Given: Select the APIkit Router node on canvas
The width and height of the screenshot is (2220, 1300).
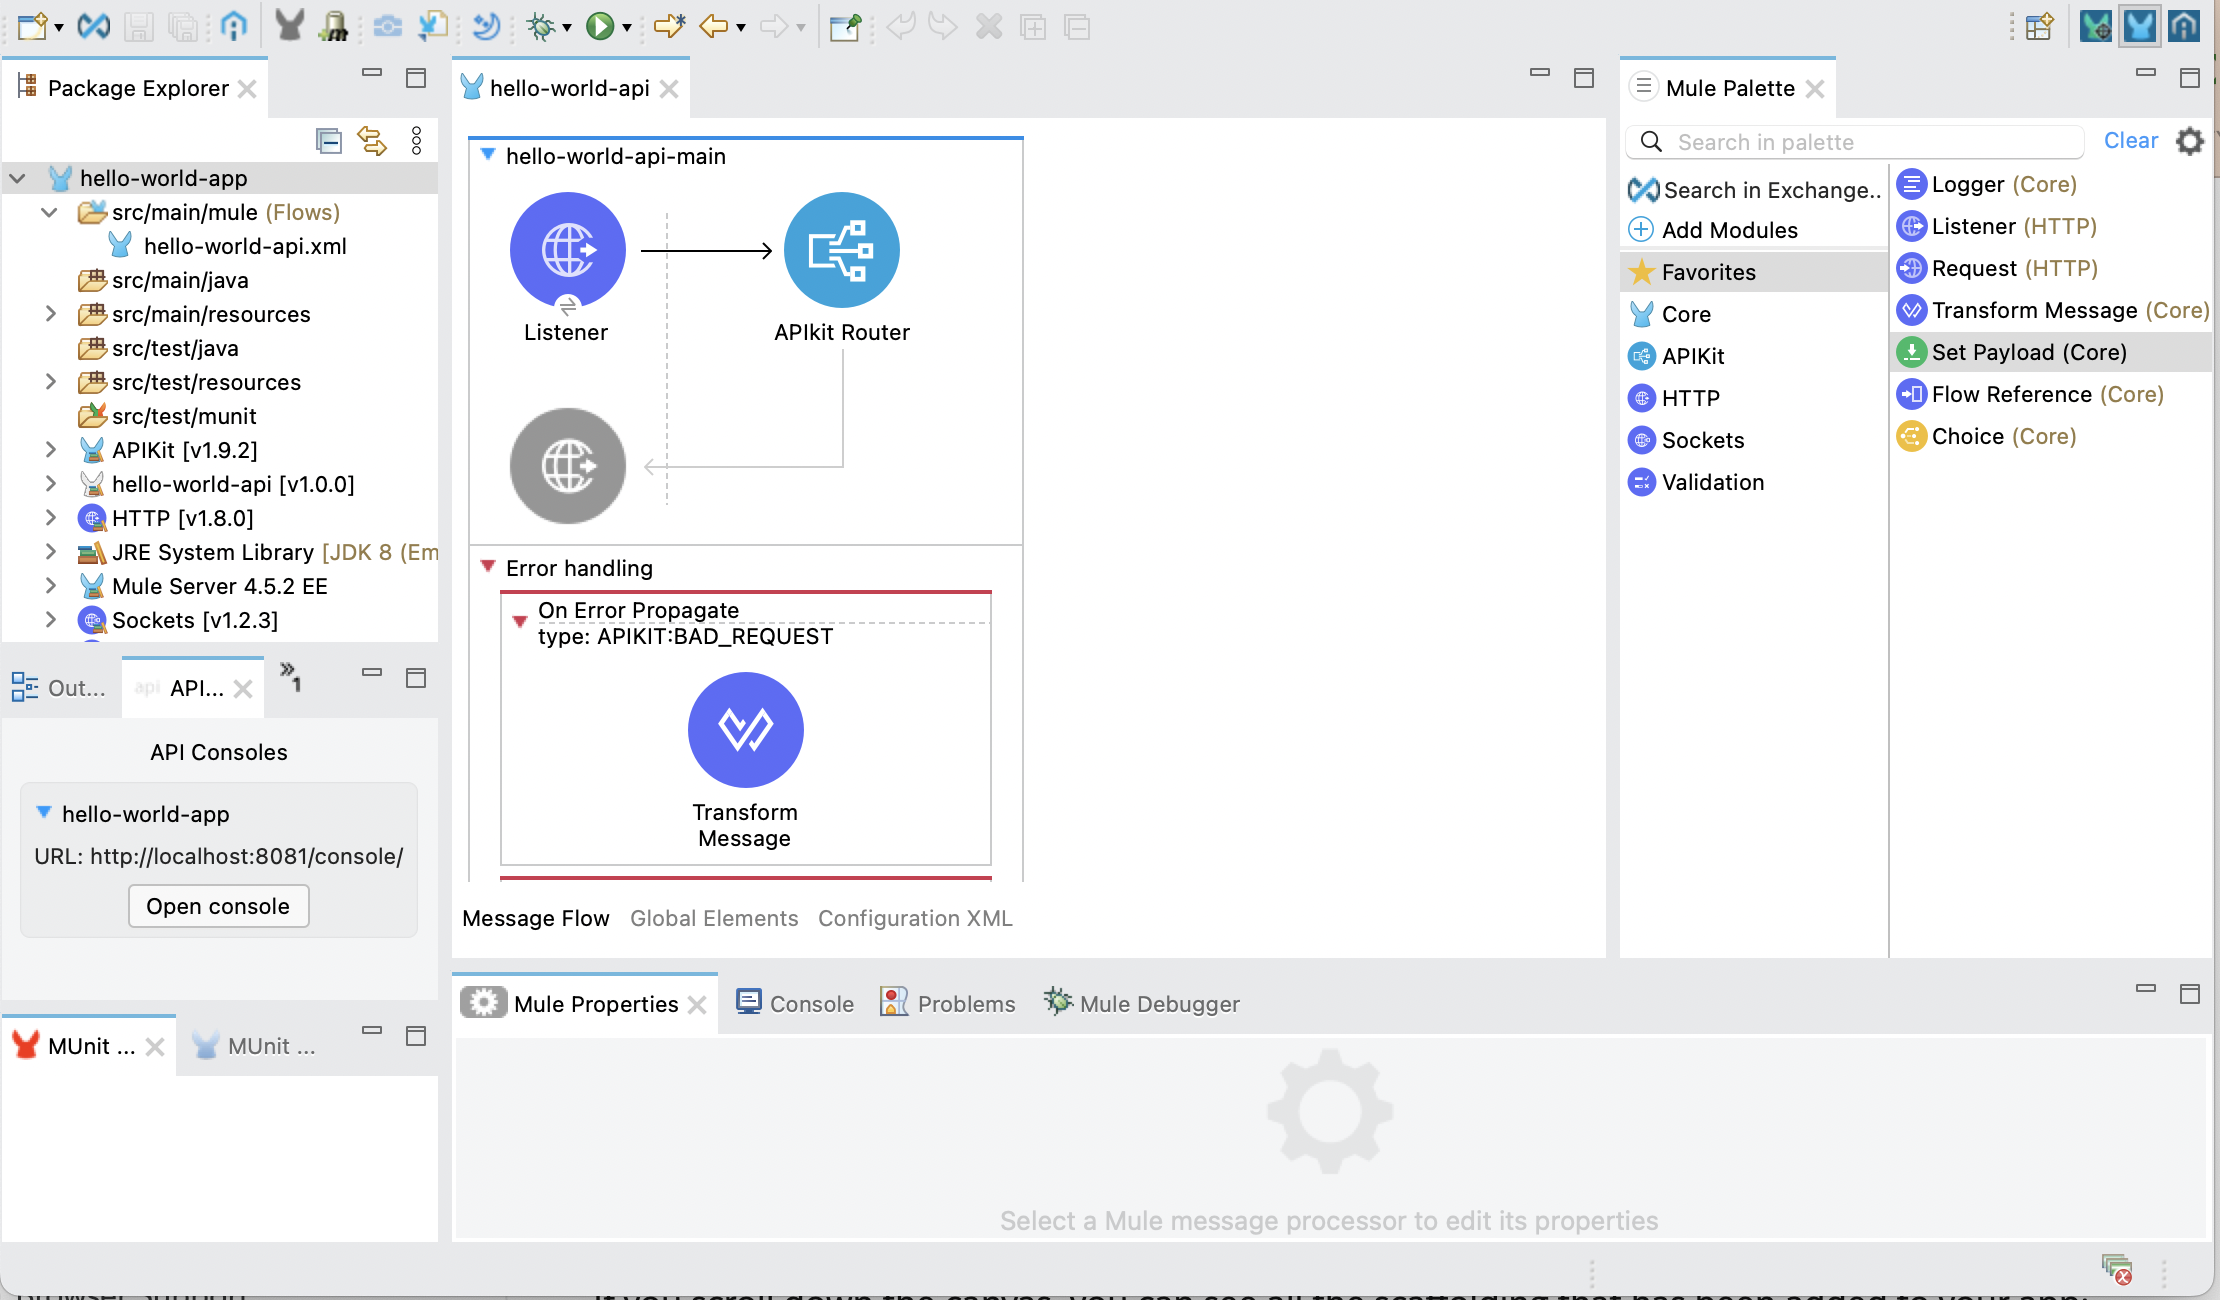Looking at the screenshot, I should (x=841, y=250).
